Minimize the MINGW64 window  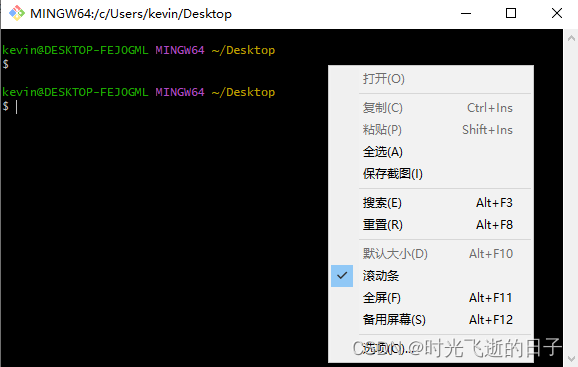(x=466, y=14)
